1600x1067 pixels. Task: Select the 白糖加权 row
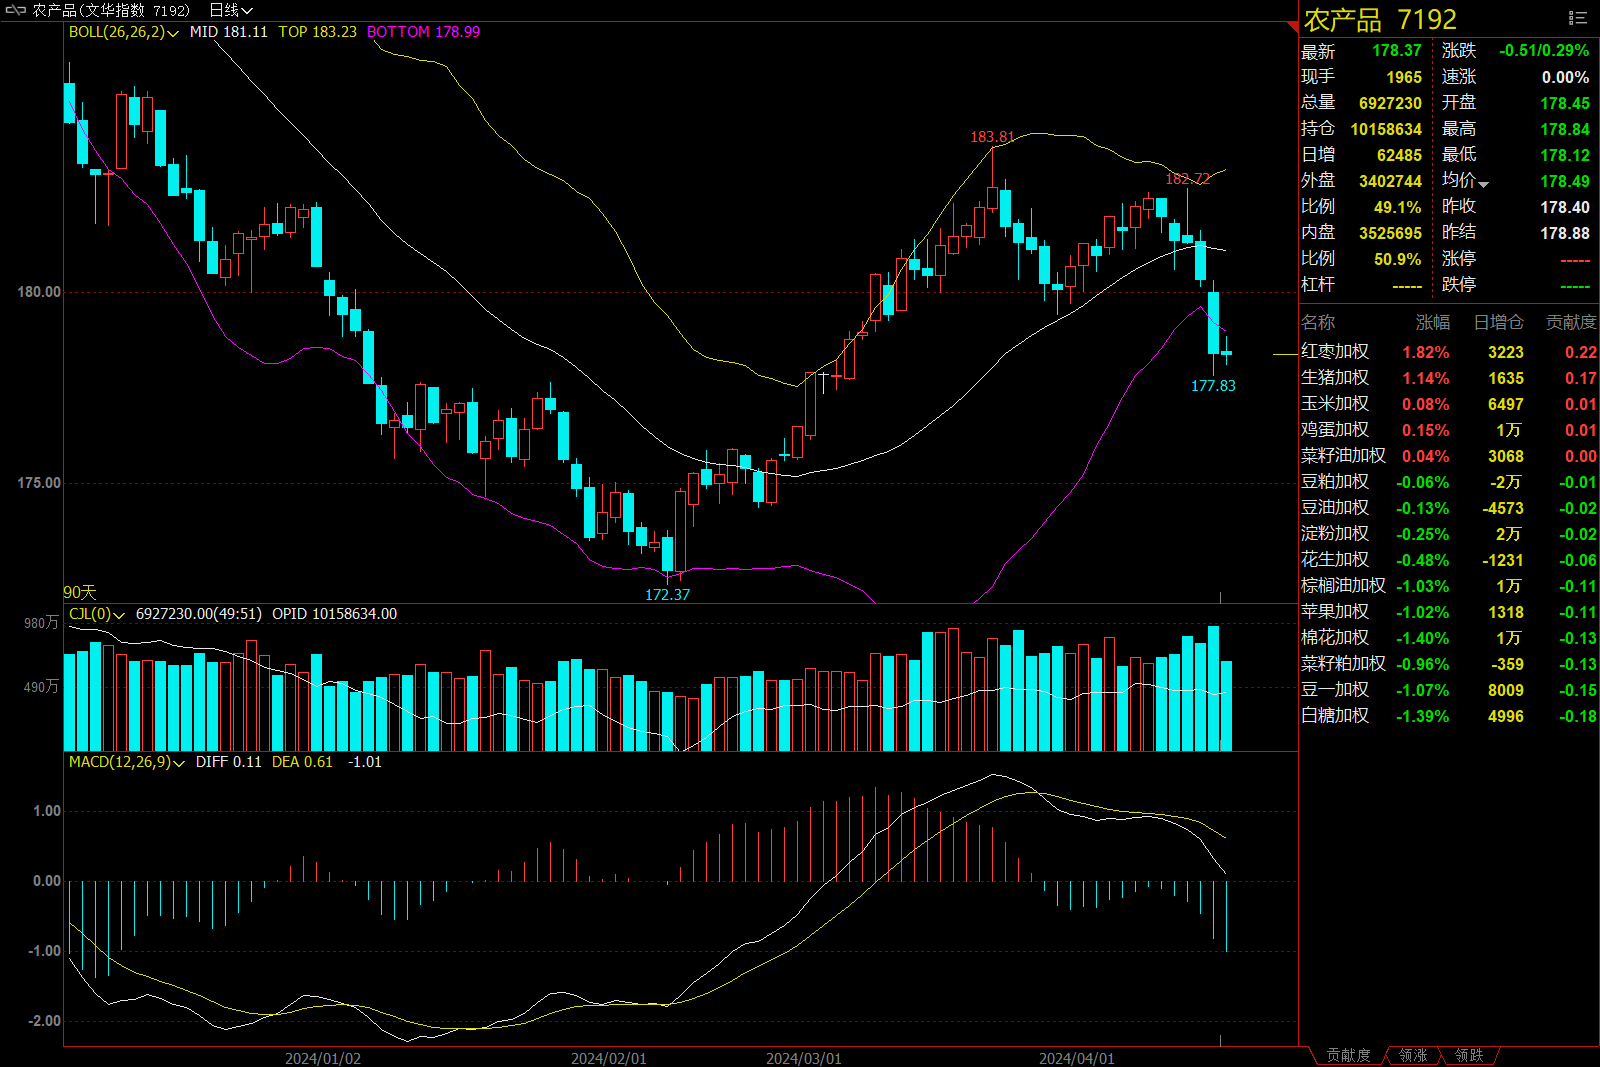1449,716
